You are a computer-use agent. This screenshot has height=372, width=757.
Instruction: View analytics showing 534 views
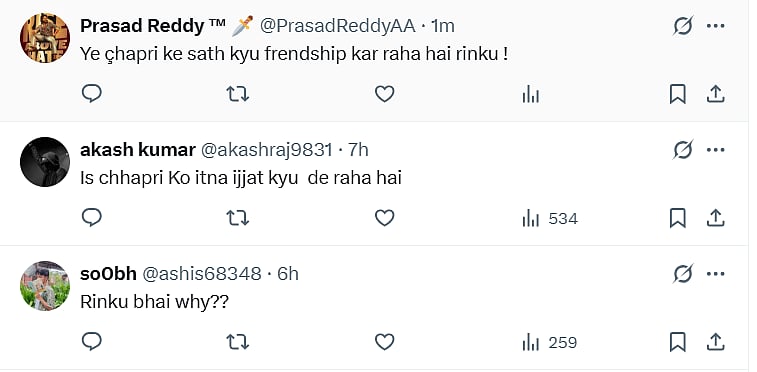point(549,219)
